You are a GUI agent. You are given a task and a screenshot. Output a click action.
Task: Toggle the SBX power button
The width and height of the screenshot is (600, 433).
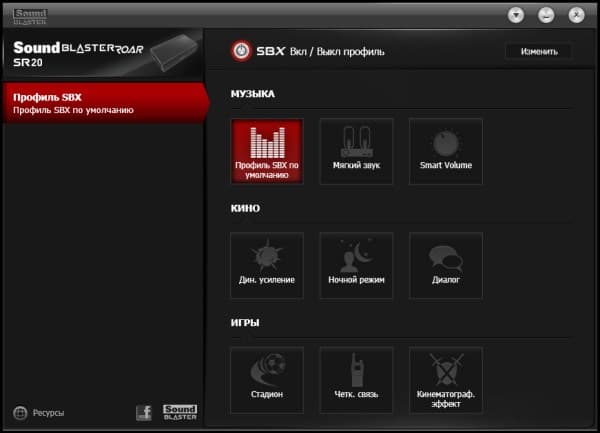coord(241,51)
